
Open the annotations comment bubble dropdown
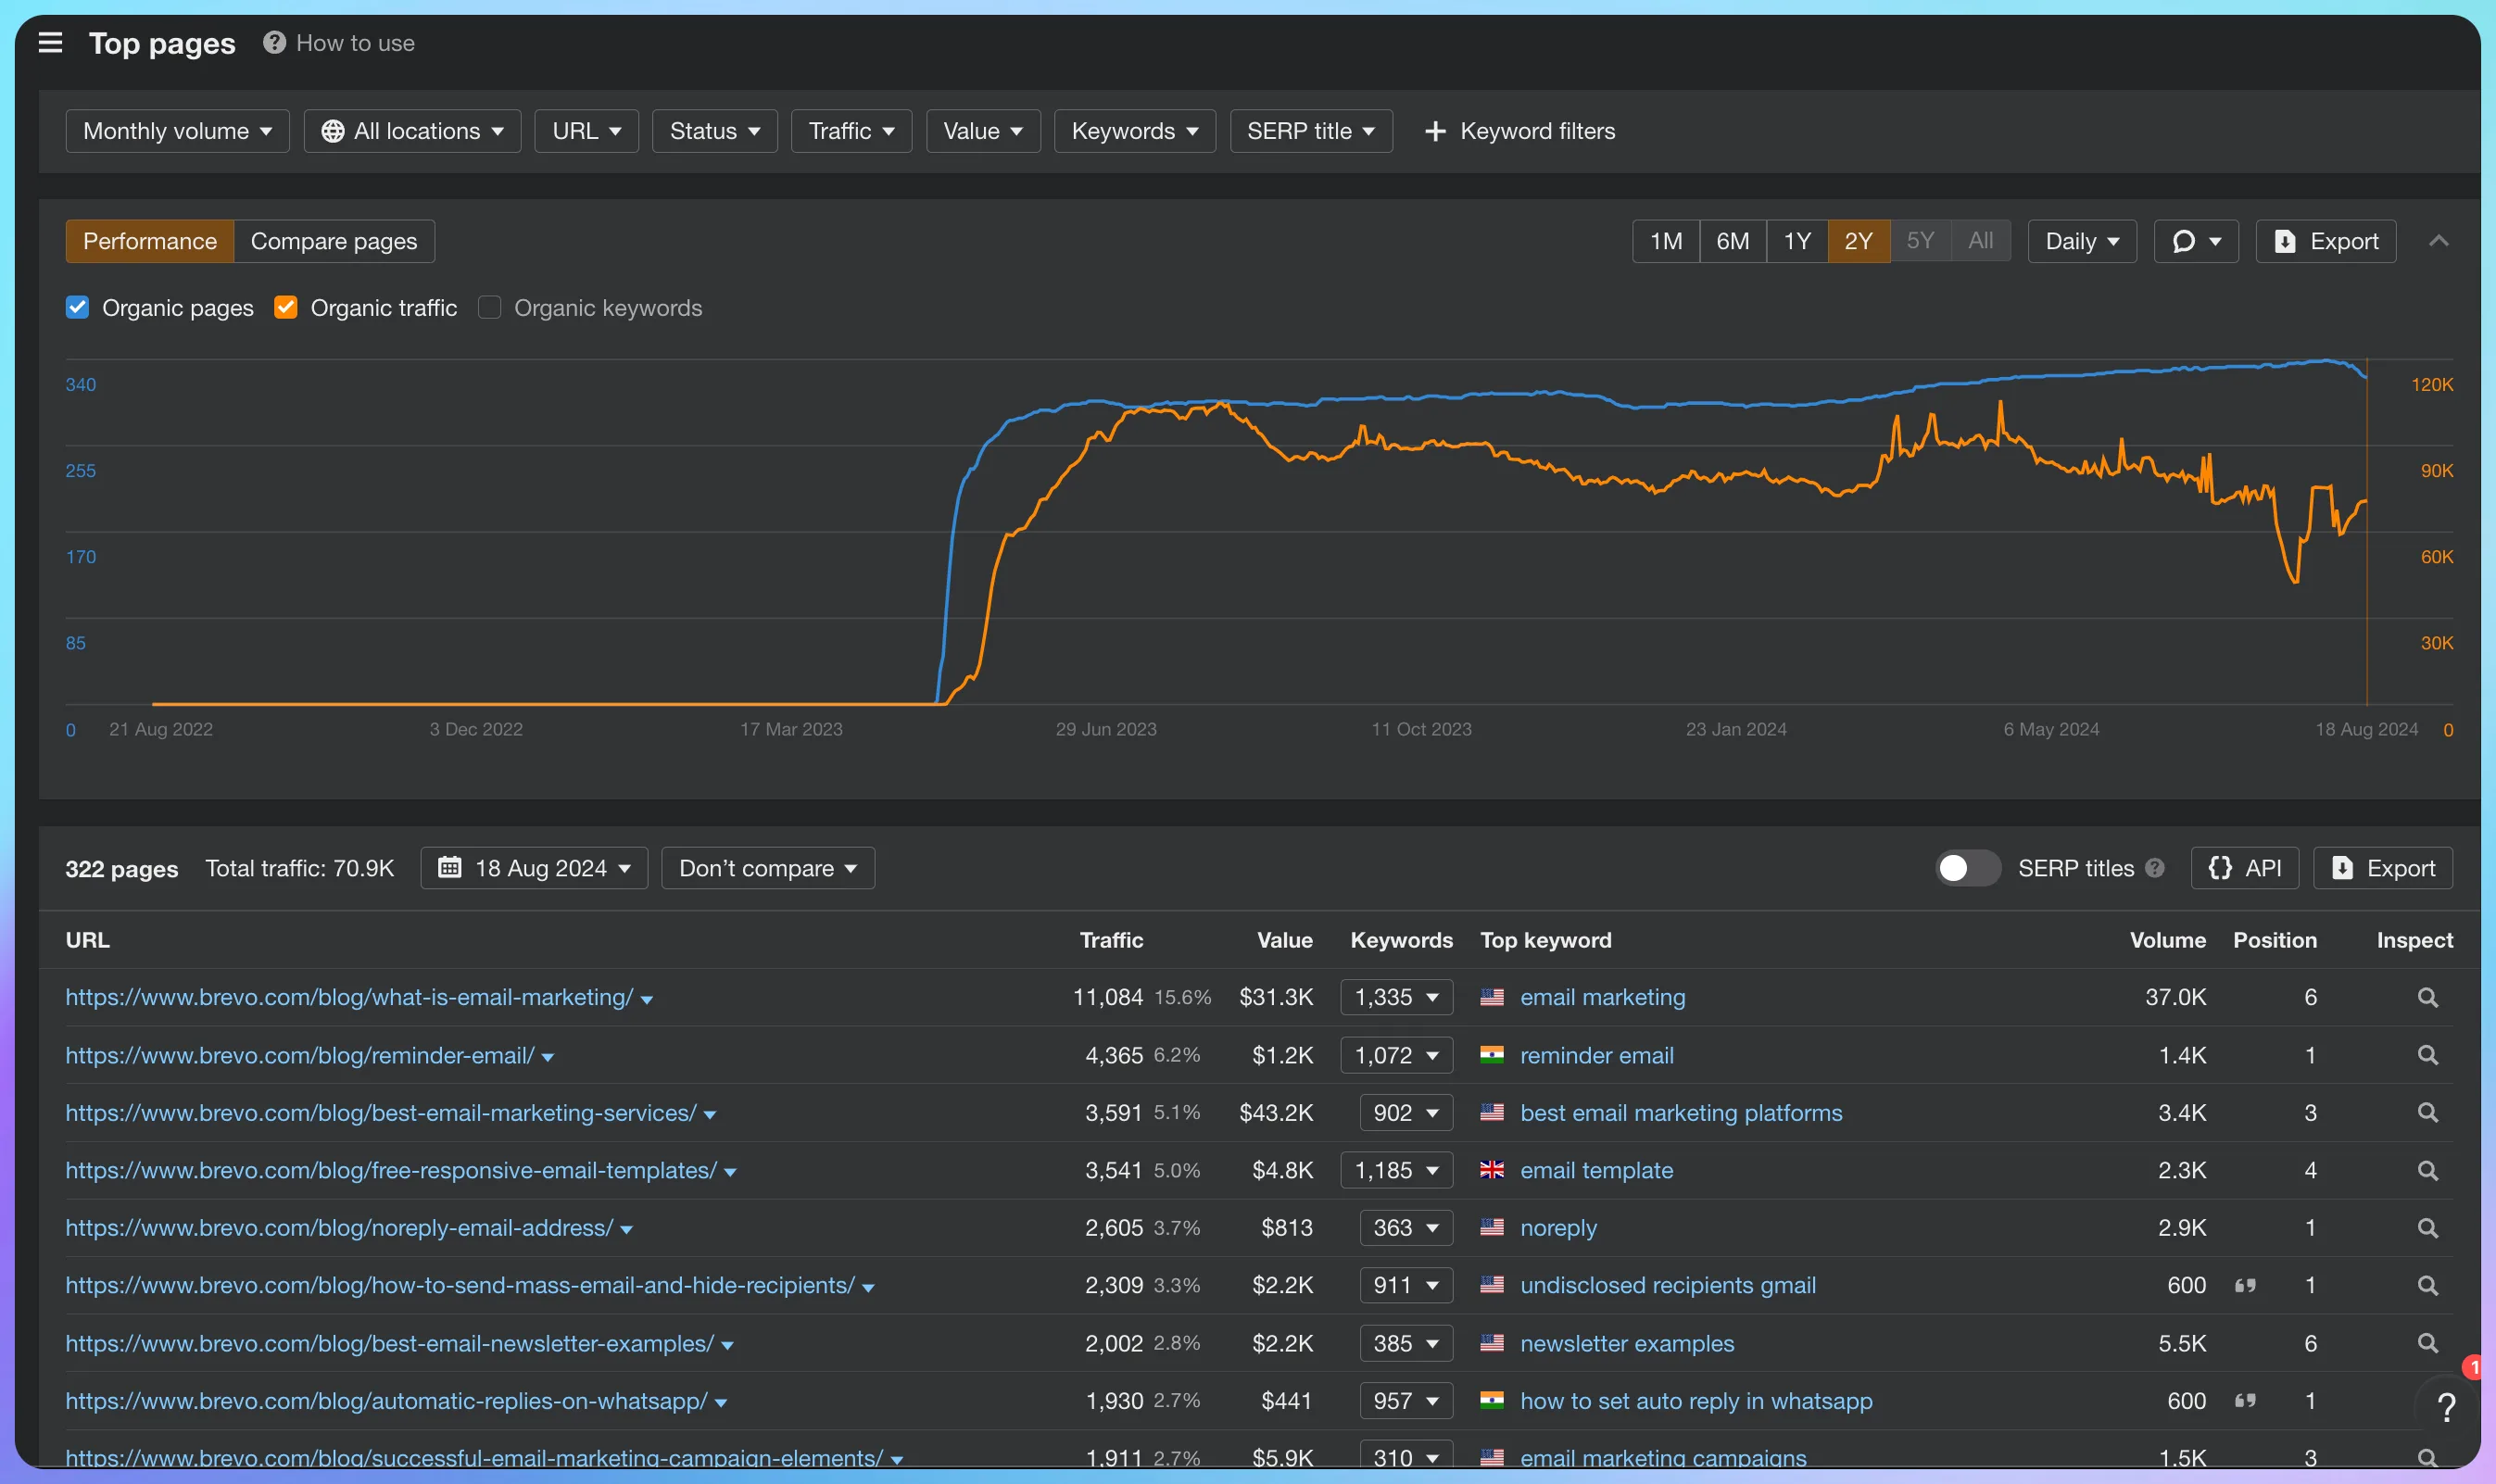coord(2195,241)
